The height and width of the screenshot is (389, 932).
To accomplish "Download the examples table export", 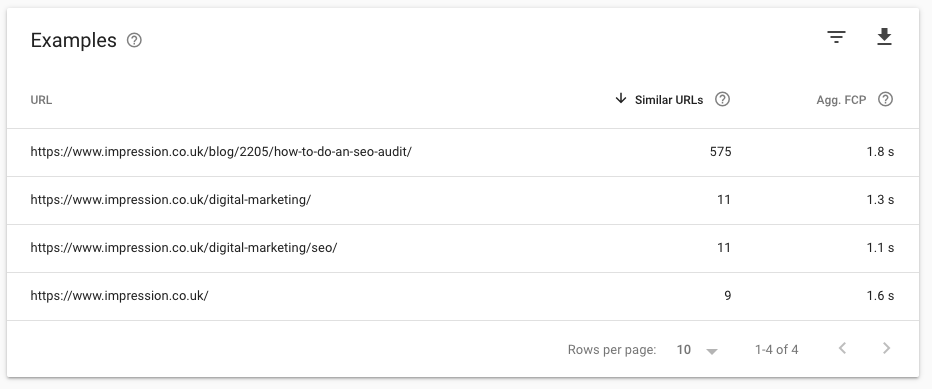I will [x=884, y=37].
